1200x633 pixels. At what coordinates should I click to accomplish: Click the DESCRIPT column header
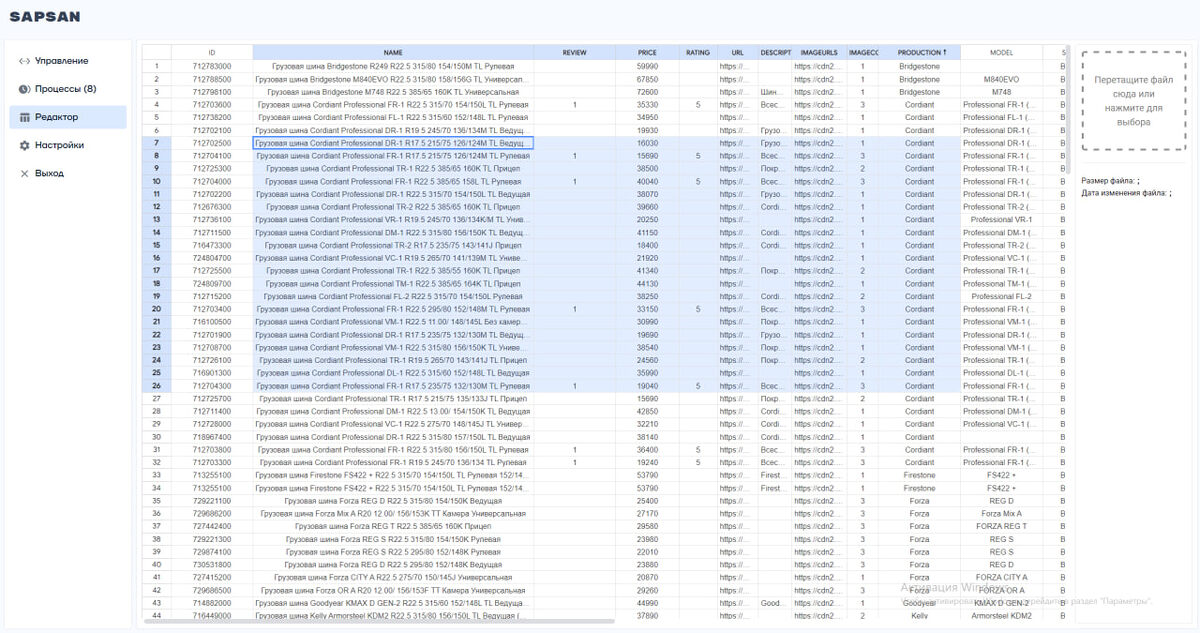point(776,52)
